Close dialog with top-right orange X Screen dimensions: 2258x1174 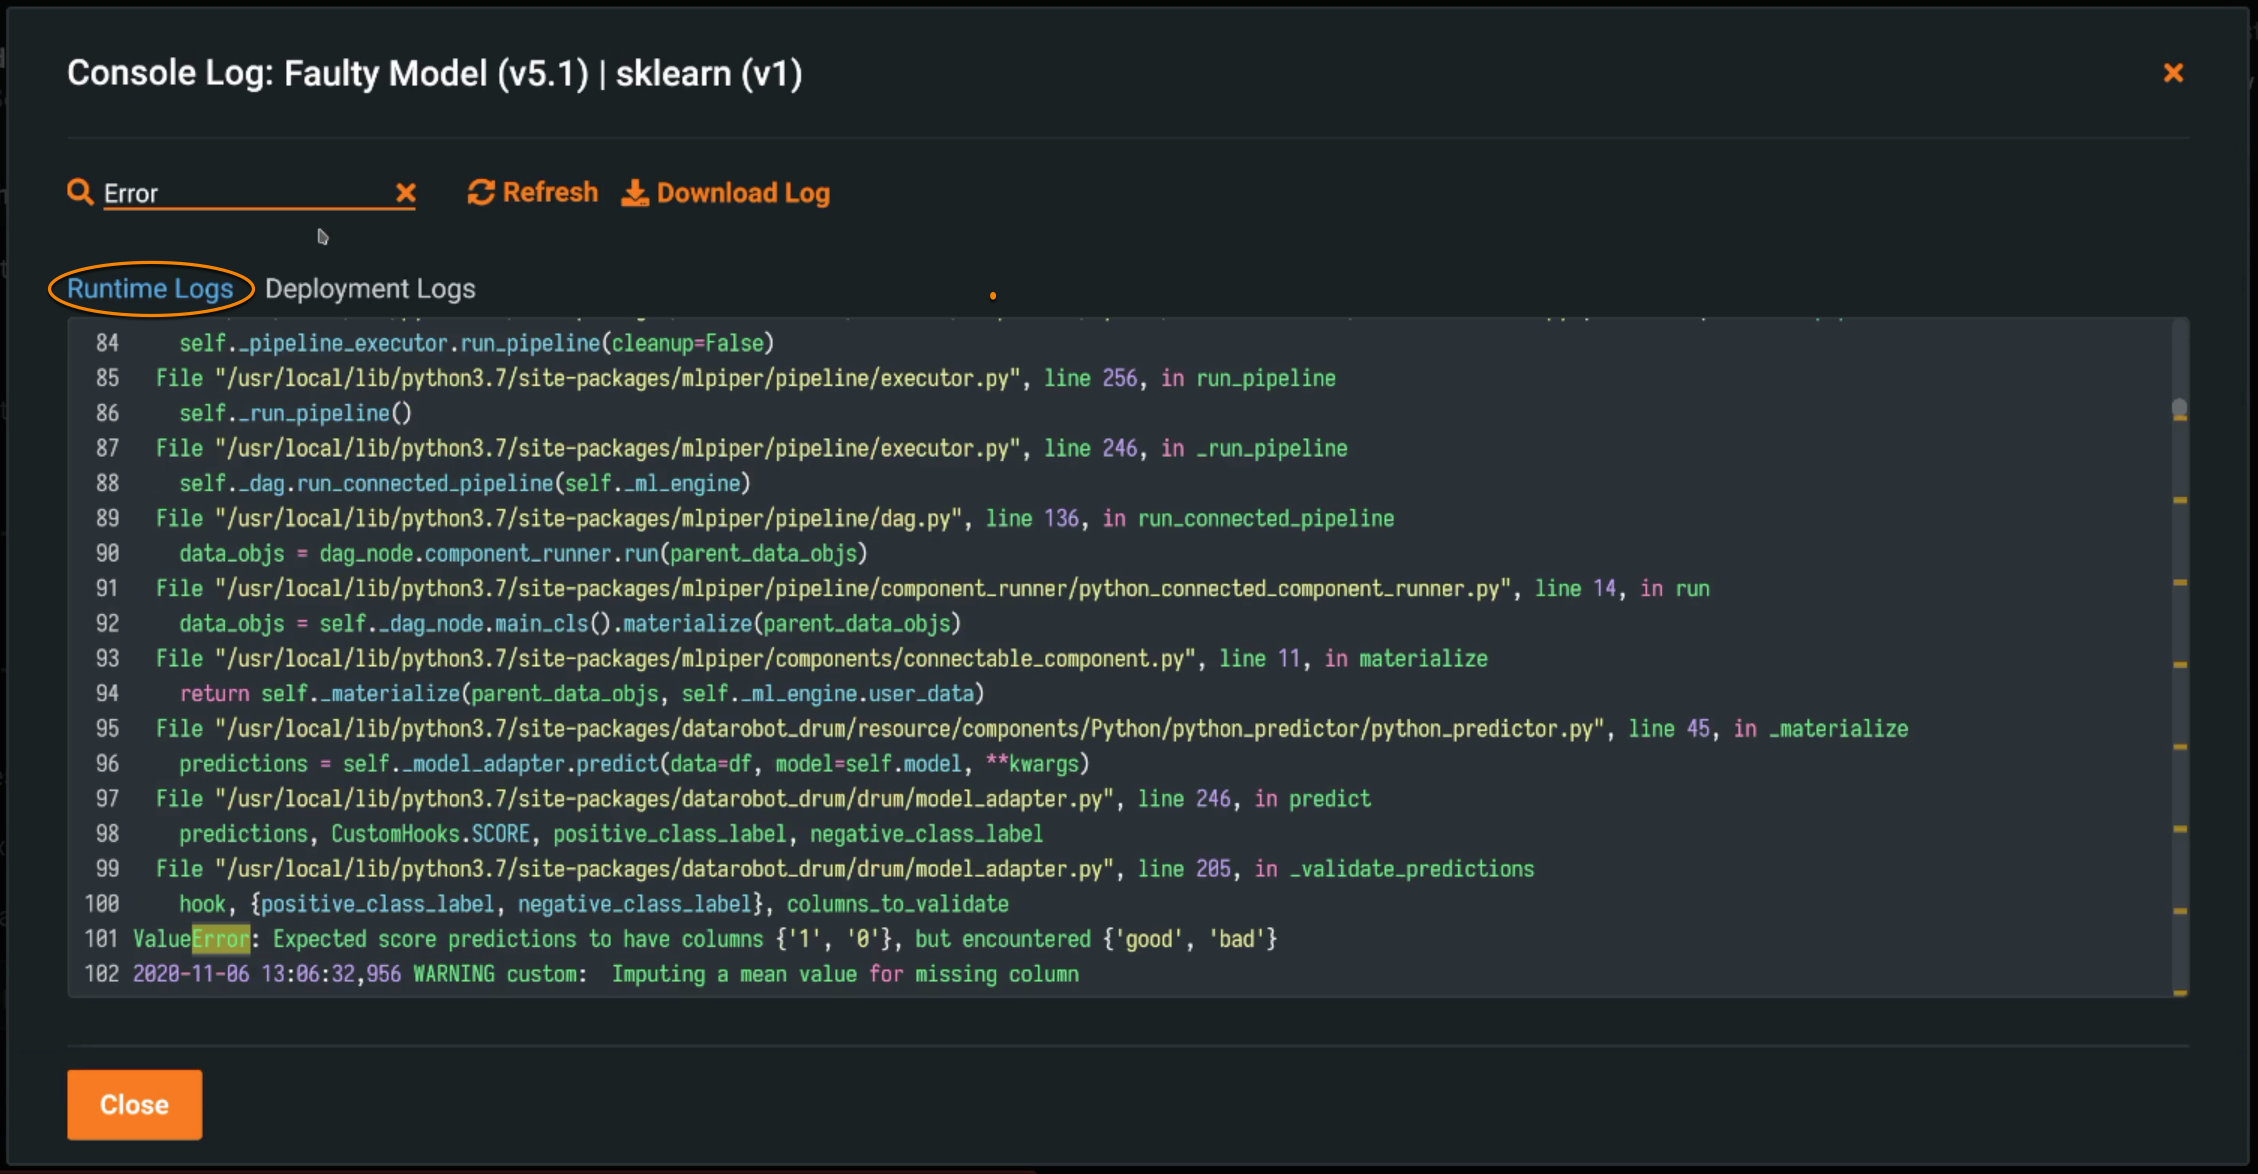(x=2173, y=73)
